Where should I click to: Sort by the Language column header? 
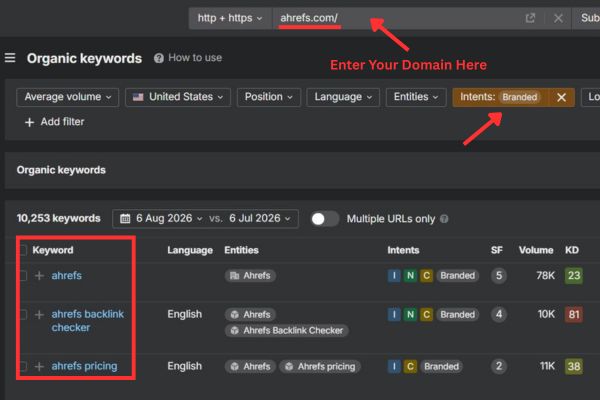tap(190, 250)
